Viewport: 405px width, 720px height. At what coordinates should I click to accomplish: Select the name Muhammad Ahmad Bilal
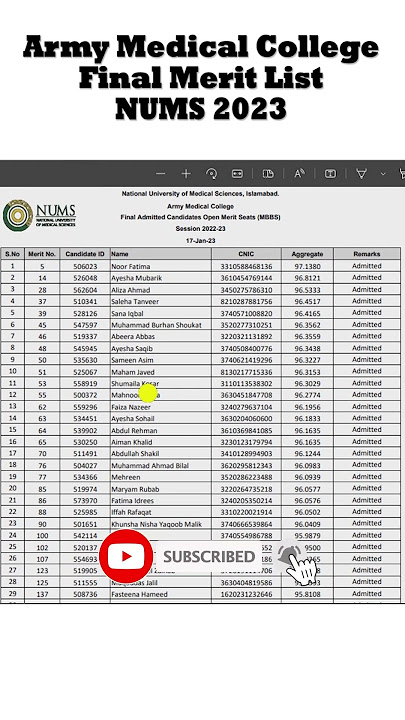(150, 465)
